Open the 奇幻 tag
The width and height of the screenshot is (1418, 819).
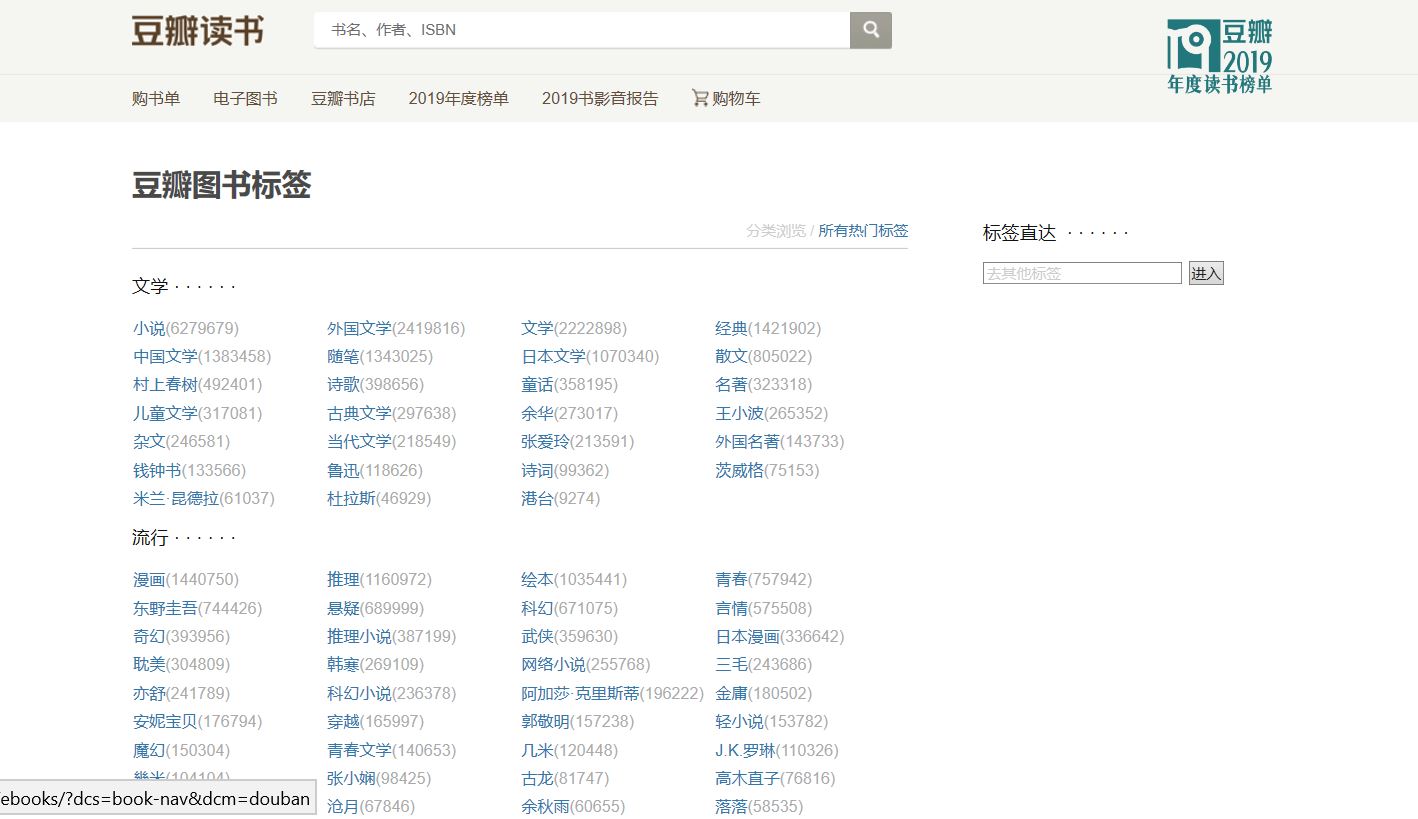coord(149,636)
